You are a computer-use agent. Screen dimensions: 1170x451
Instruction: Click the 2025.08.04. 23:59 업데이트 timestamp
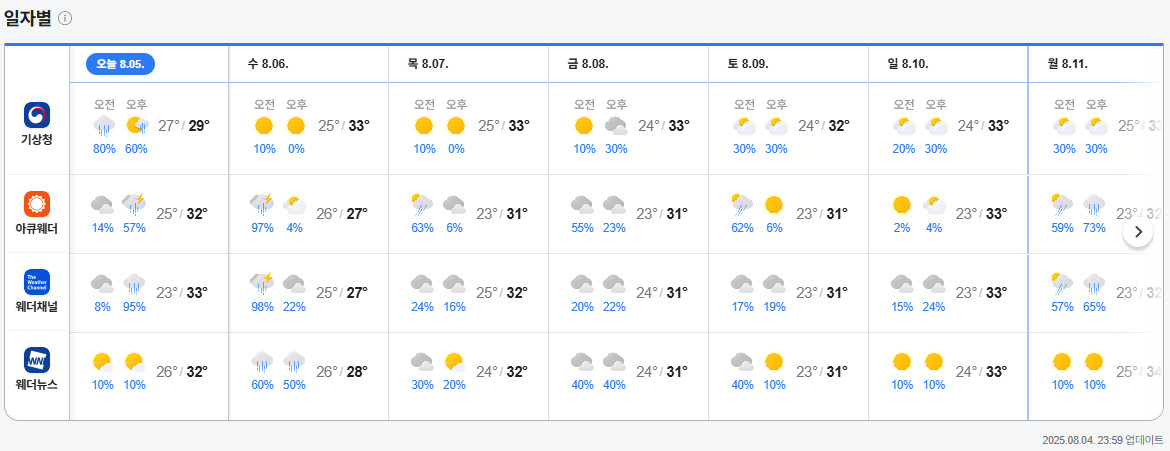click(x=1102, y=440)
